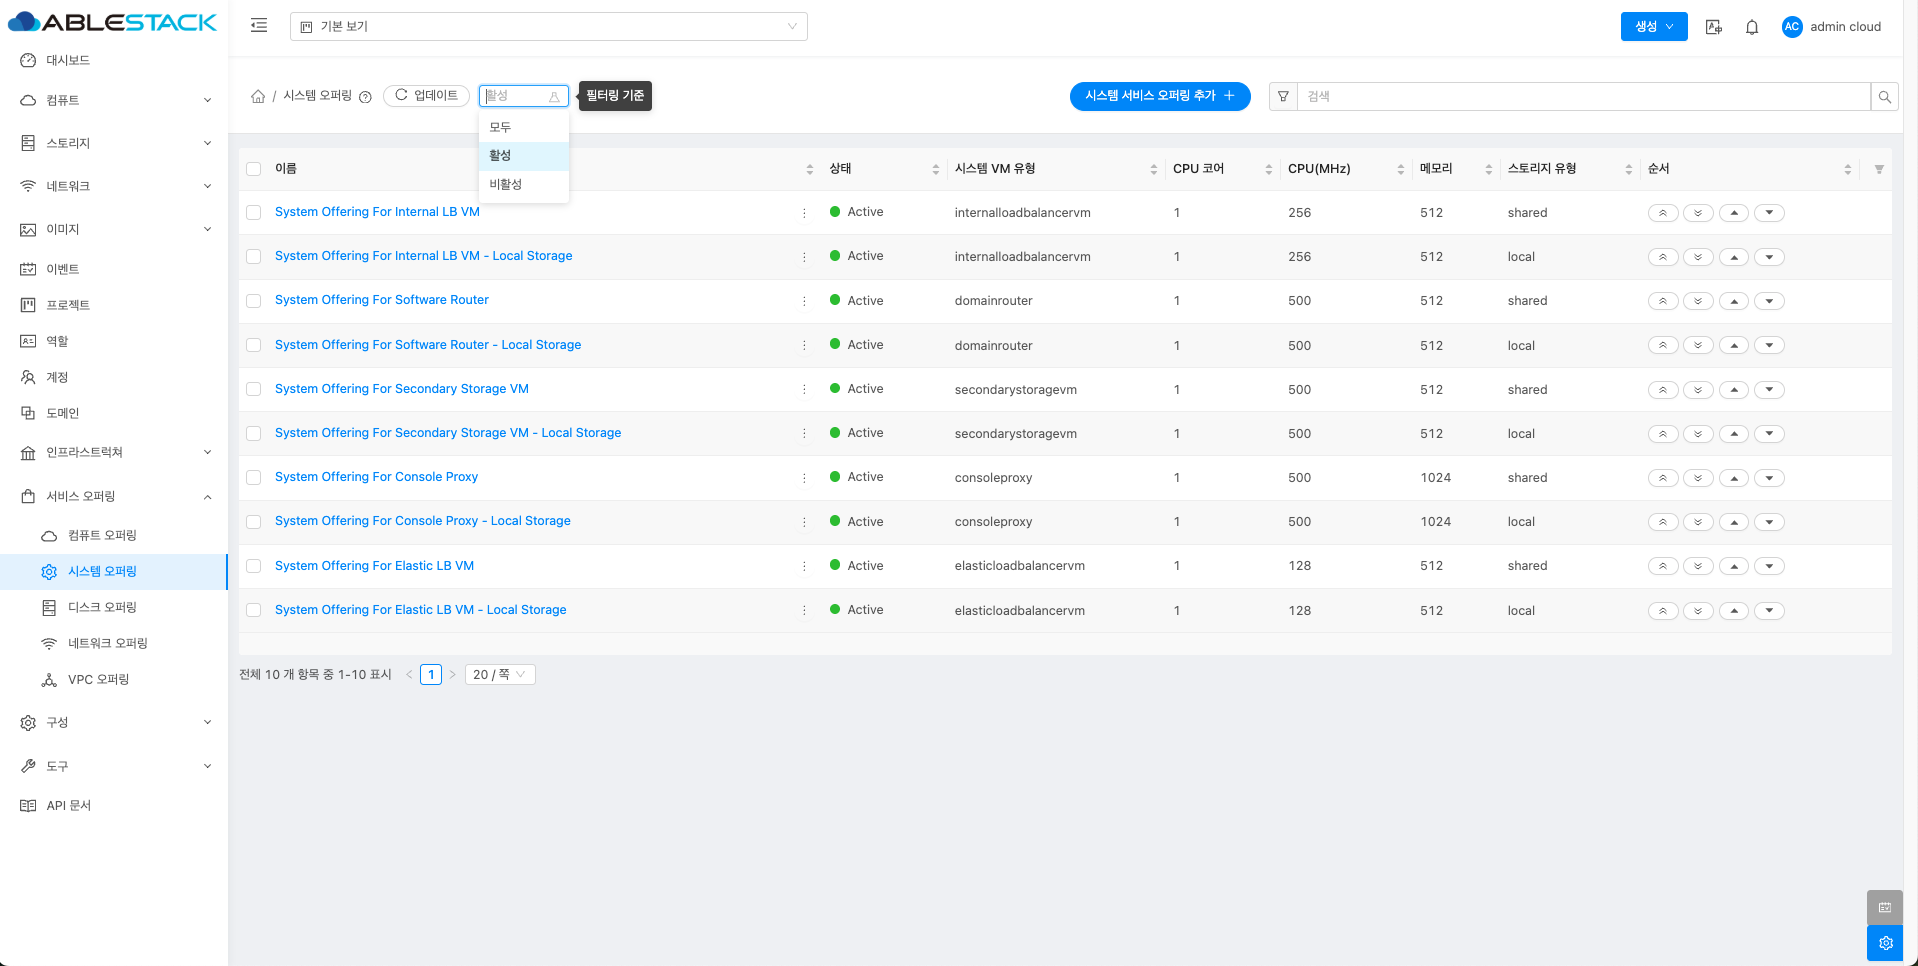Click the settings gear at bottom right
1918x966 pixels.
pos(1885,943)
